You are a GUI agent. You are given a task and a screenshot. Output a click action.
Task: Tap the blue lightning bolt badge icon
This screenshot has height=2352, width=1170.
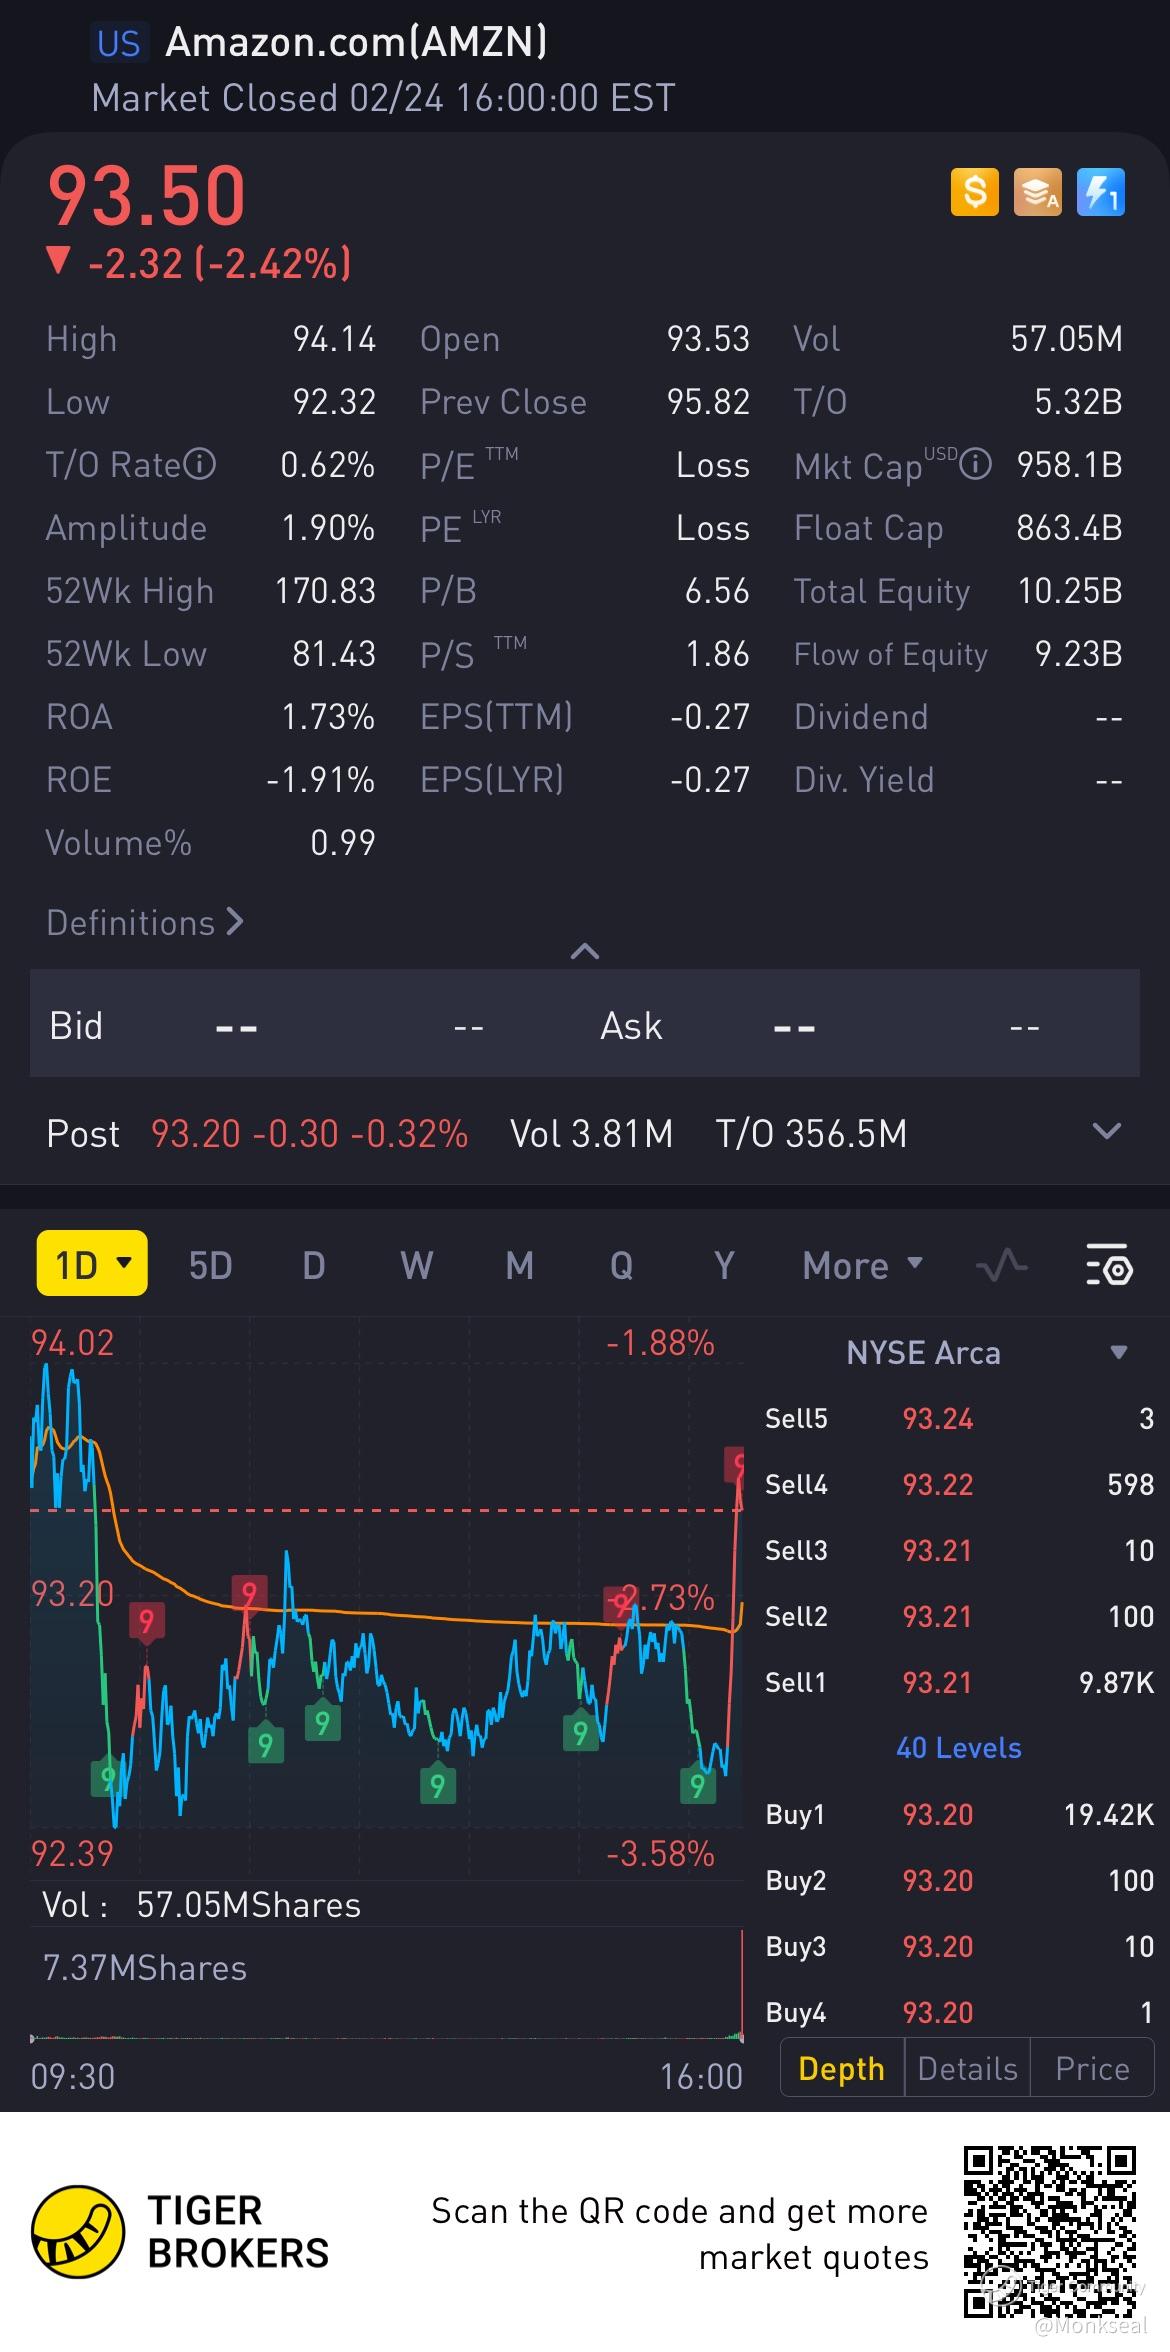[x=1101, y=192]
